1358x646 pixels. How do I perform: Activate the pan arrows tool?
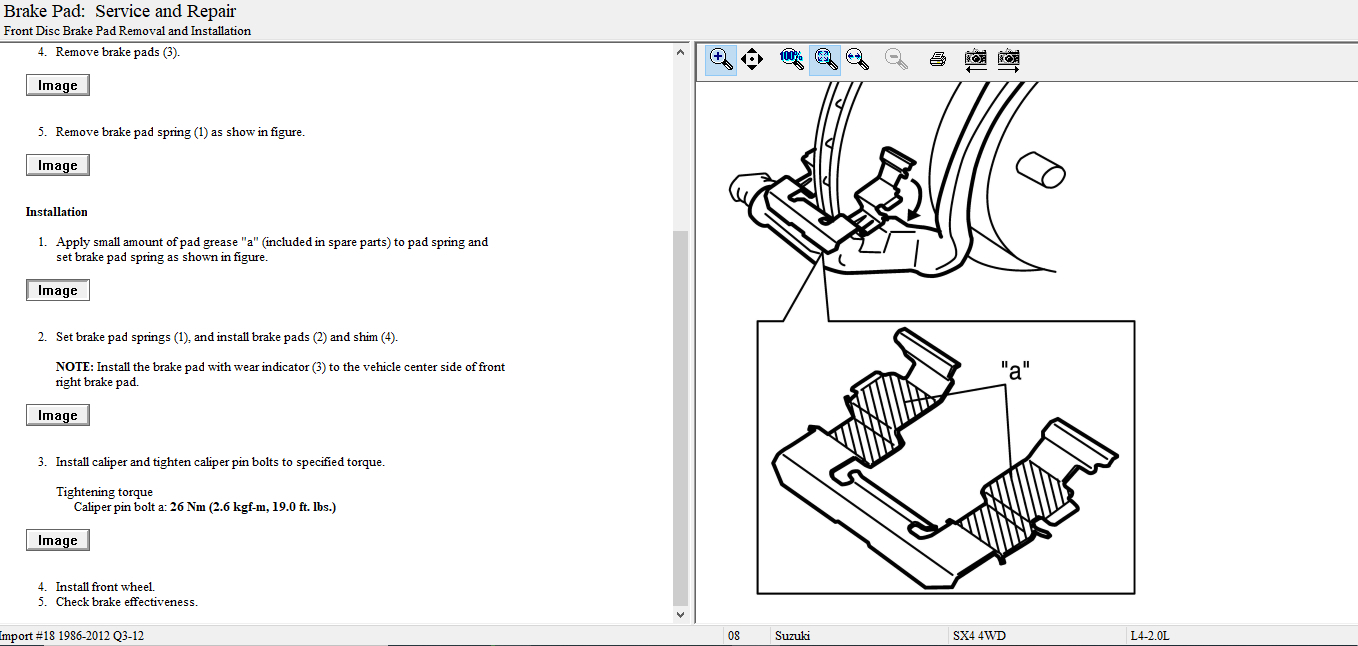(x=753, y=59)
